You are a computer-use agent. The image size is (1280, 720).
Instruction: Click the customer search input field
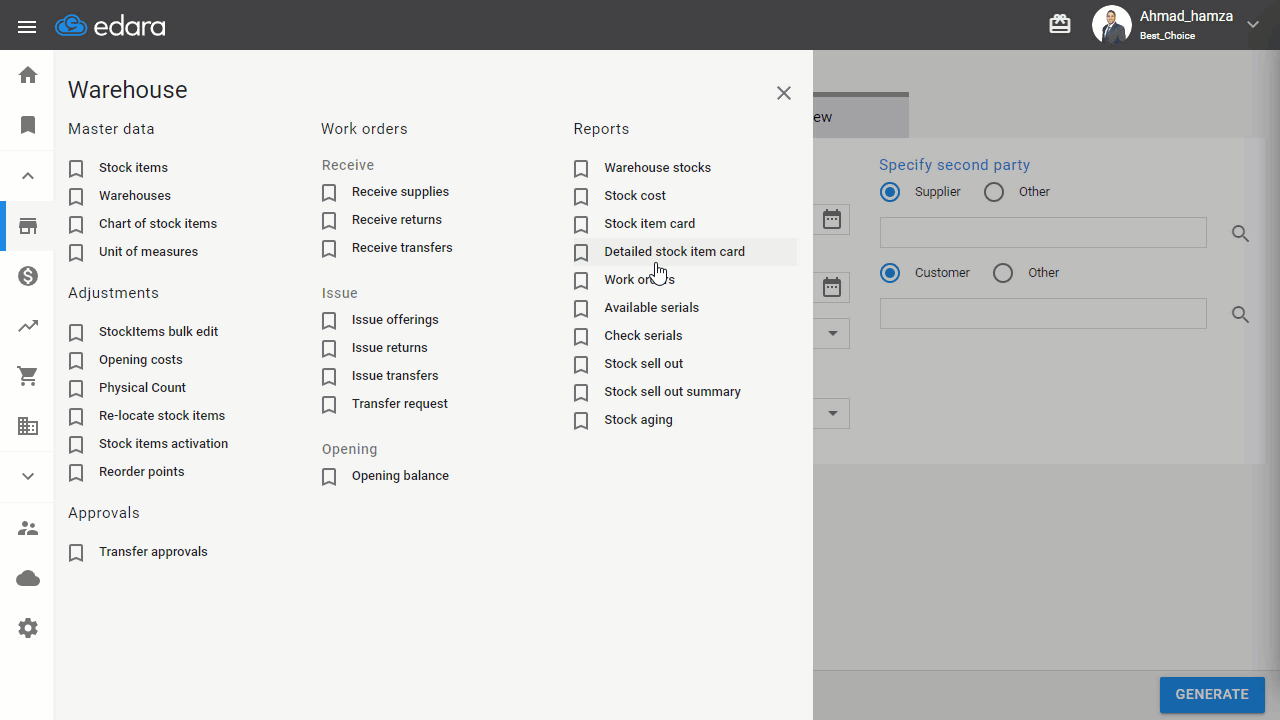click(1043, 314)
